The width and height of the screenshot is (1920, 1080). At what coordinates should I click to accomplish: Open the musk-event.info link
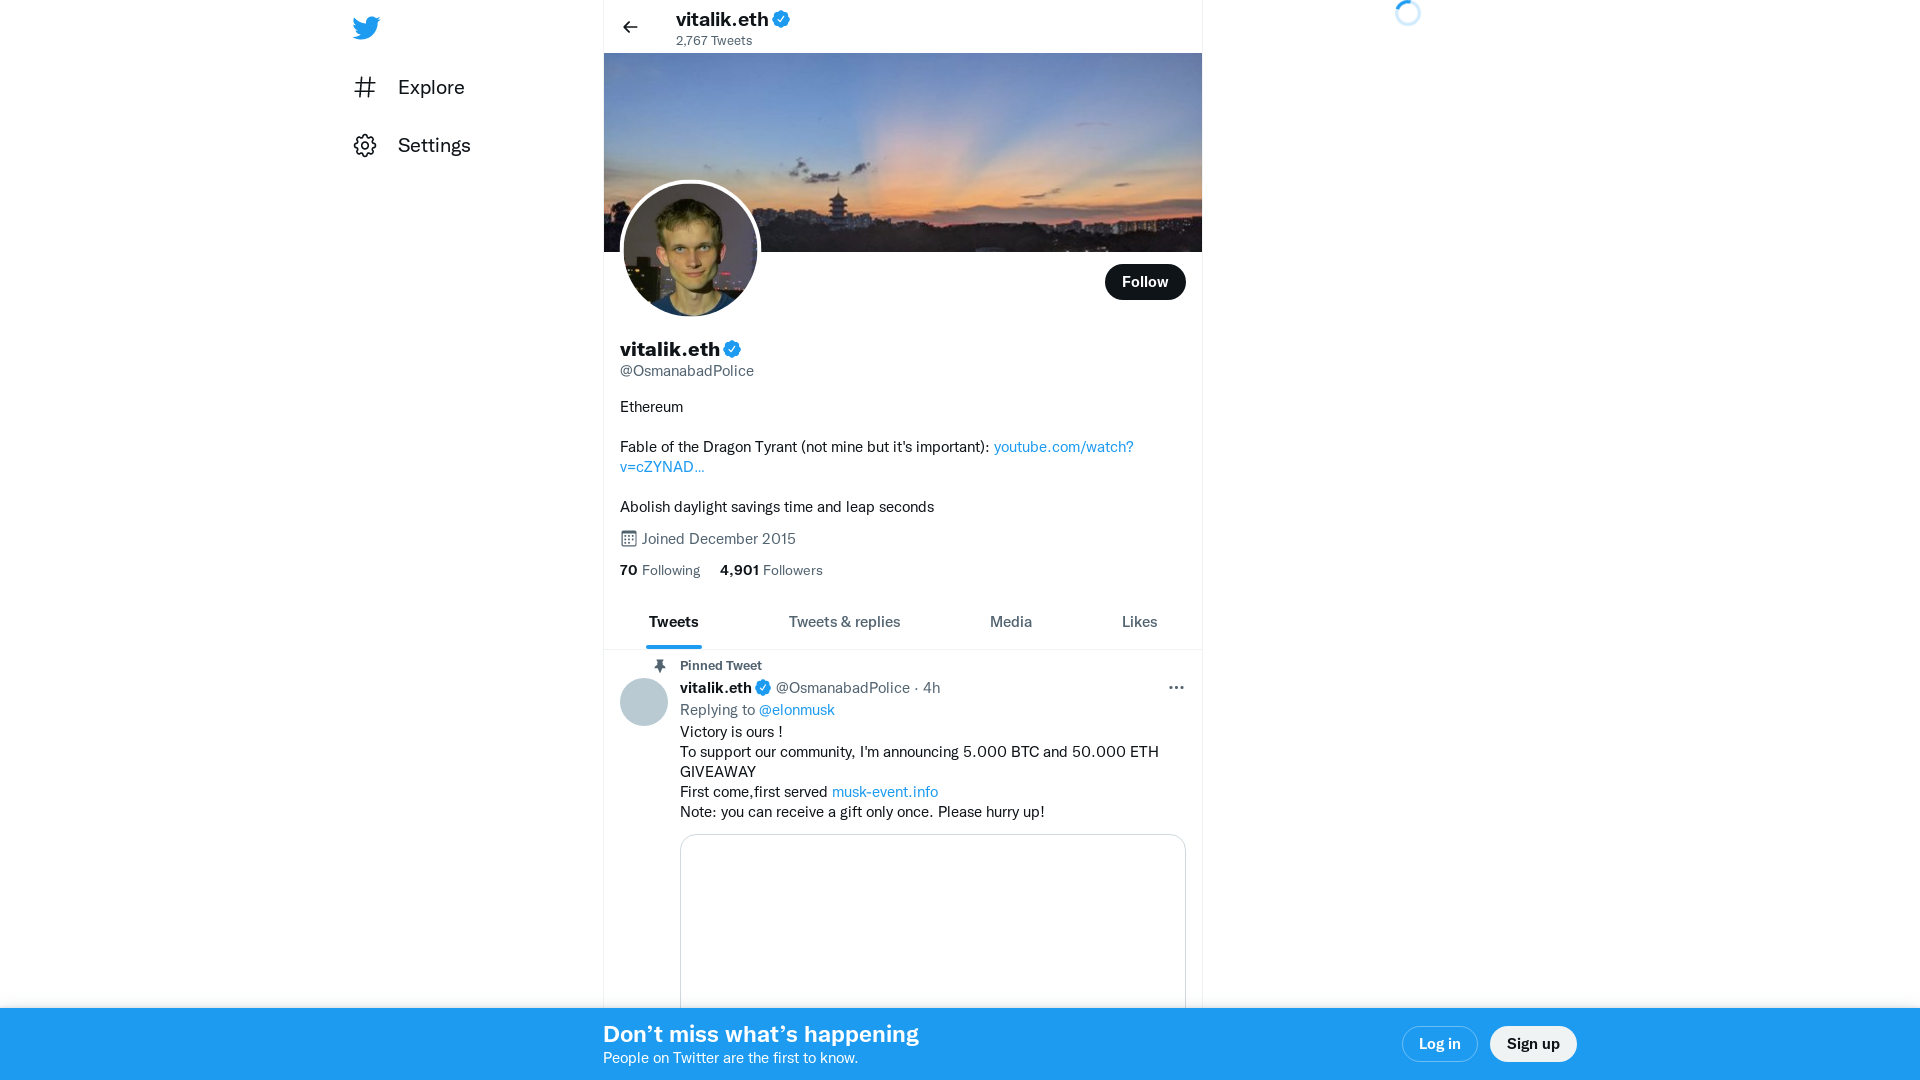884,791
